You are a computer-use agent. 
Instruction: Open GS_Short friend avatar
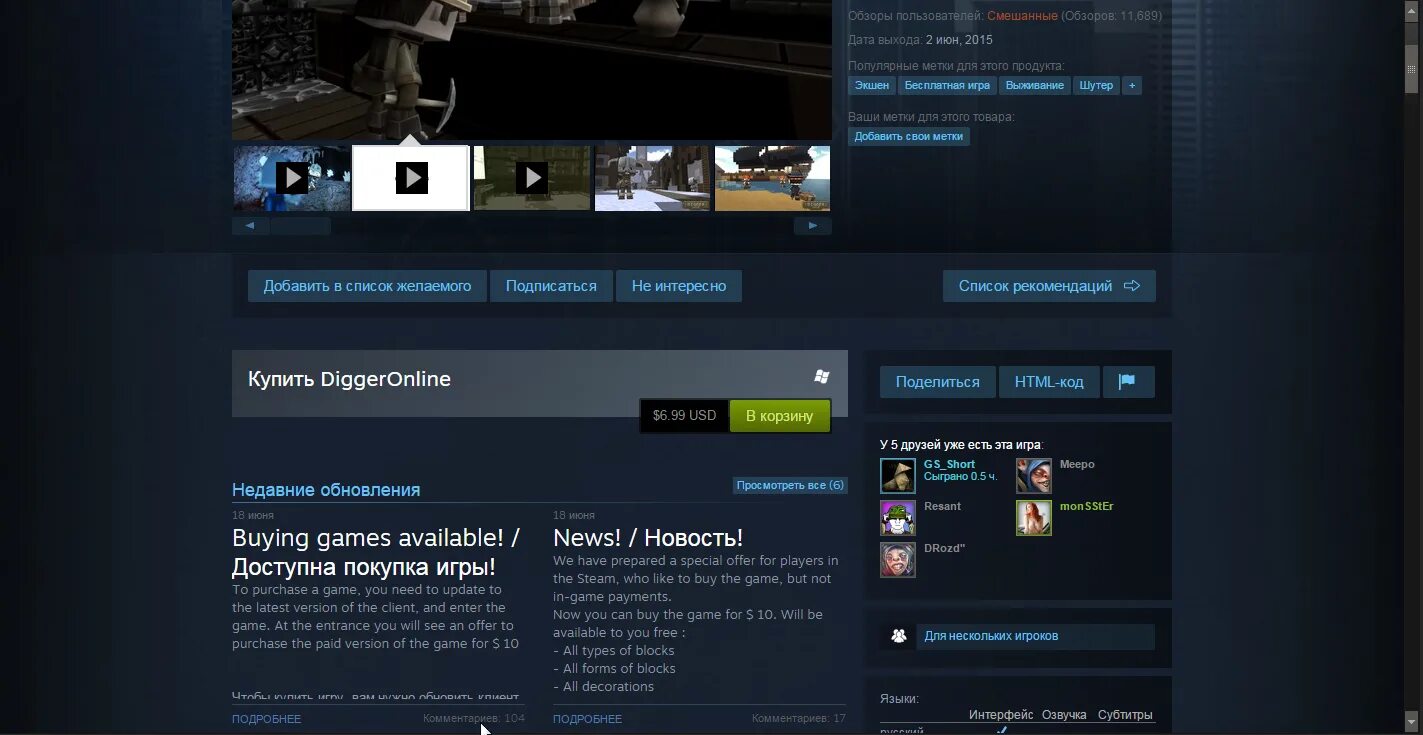(898, 476)
